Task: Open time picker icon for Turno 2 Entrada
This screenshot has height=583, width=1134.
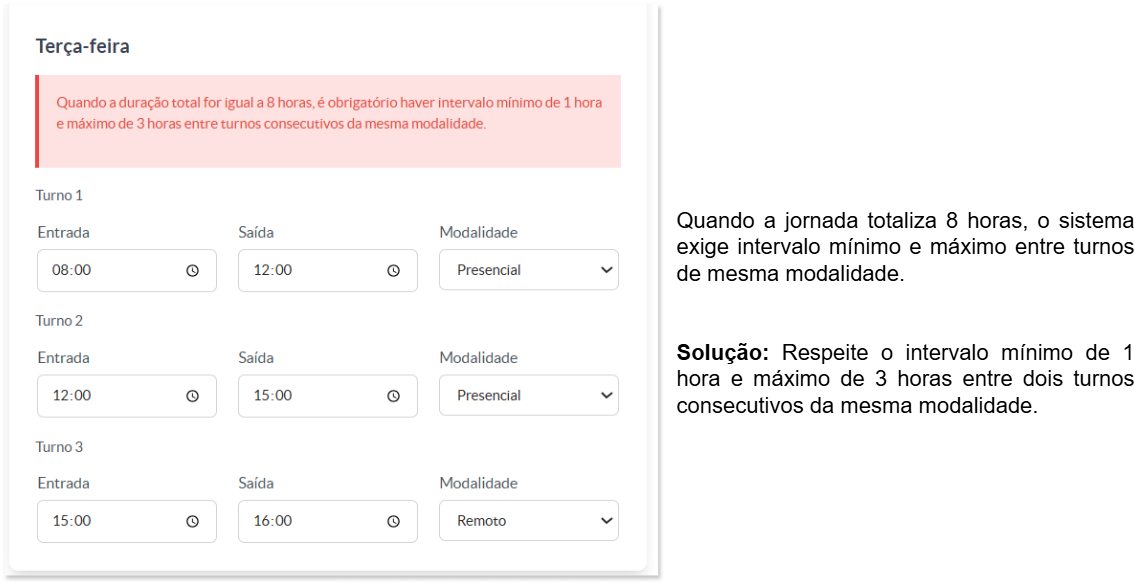Action: tap(192, 396)
